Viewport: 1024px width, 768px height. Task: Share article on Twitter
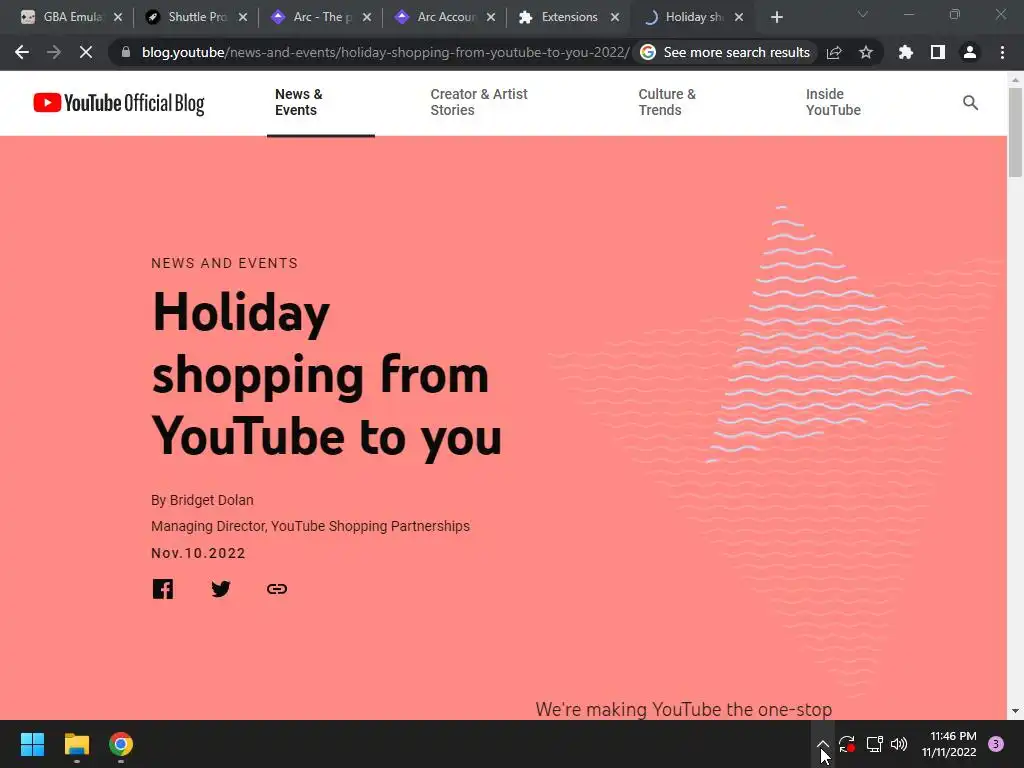click(221, 589)
